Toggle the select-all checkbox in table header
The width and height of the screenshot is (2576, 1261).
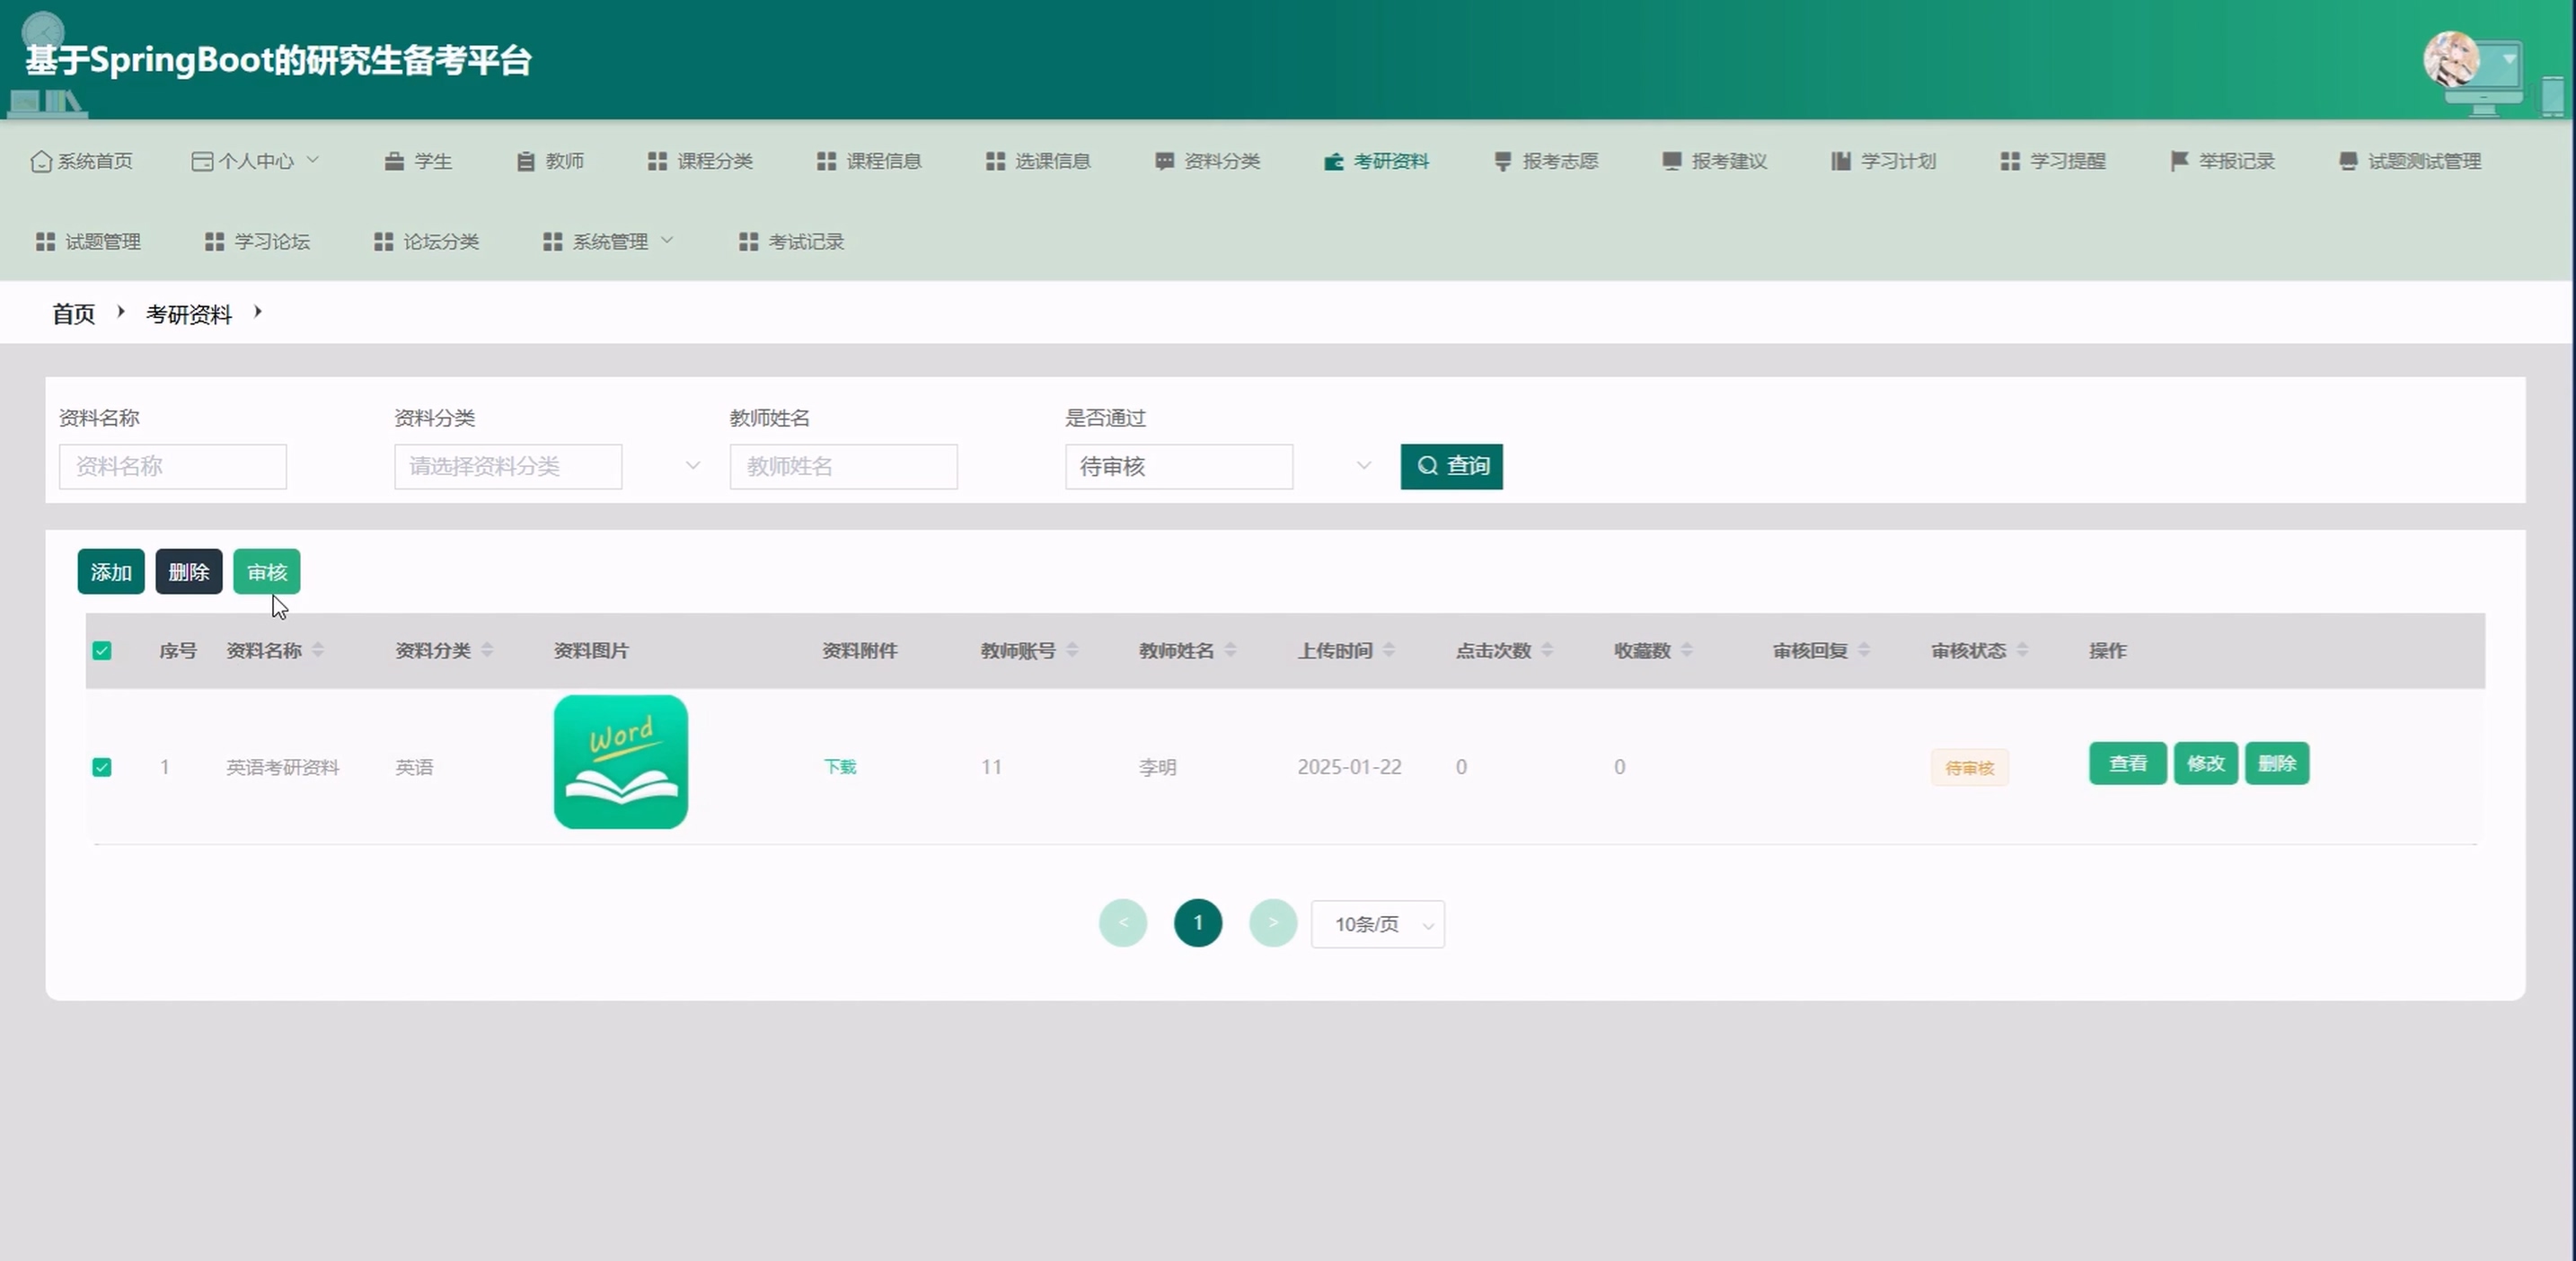(x=102, y=651)
